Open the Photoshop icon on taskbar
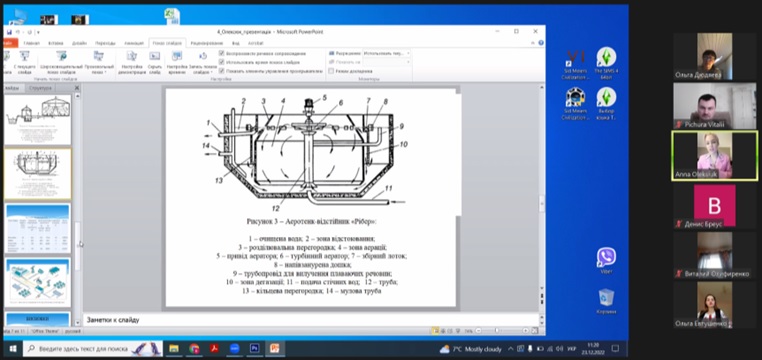This screenshot has width=762, height=360. pyautogui.click(x=255, y=348)
